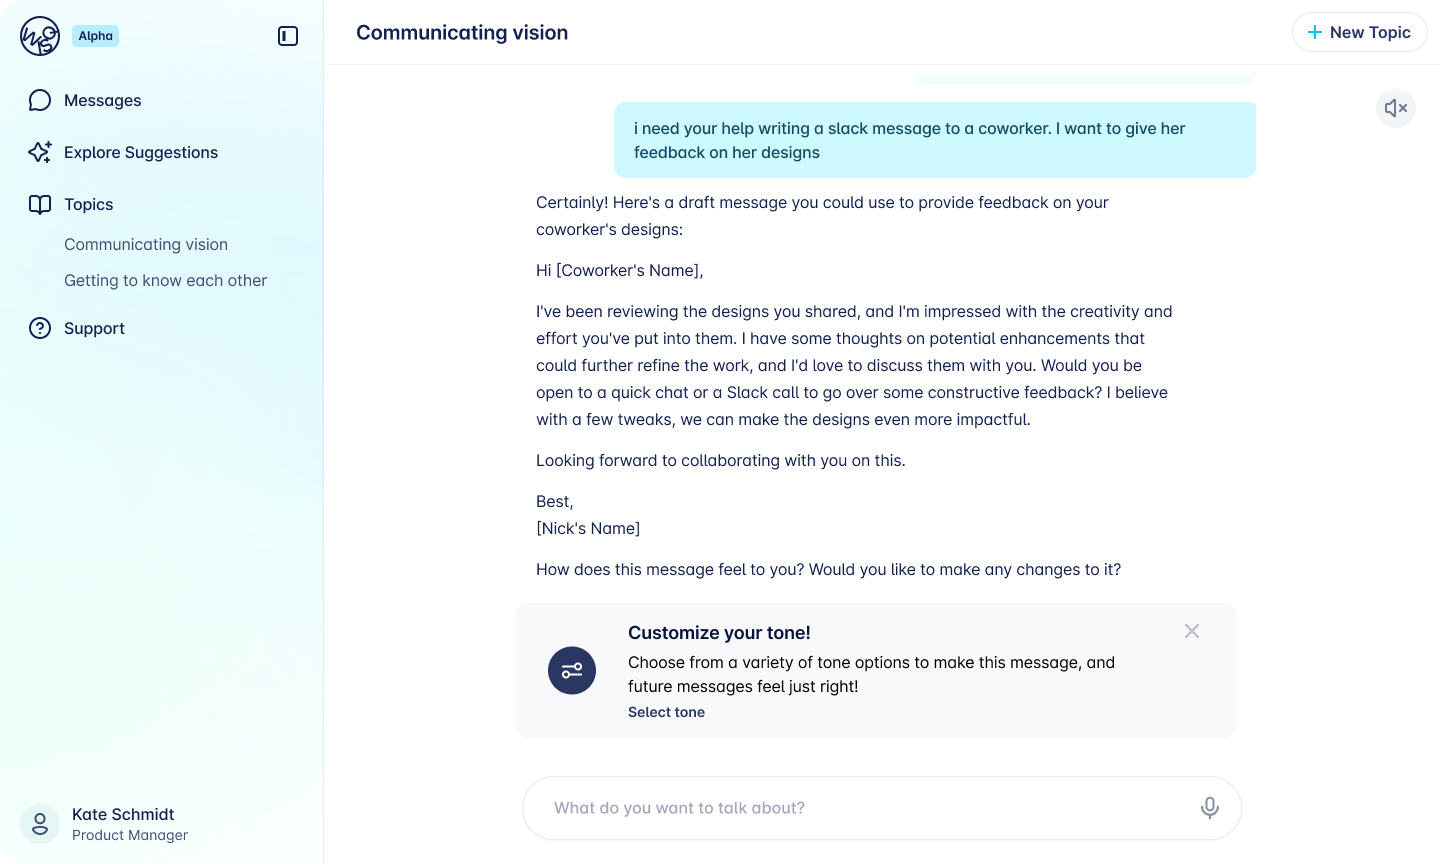Toggle the sidebar collapse control

(288, 35)
